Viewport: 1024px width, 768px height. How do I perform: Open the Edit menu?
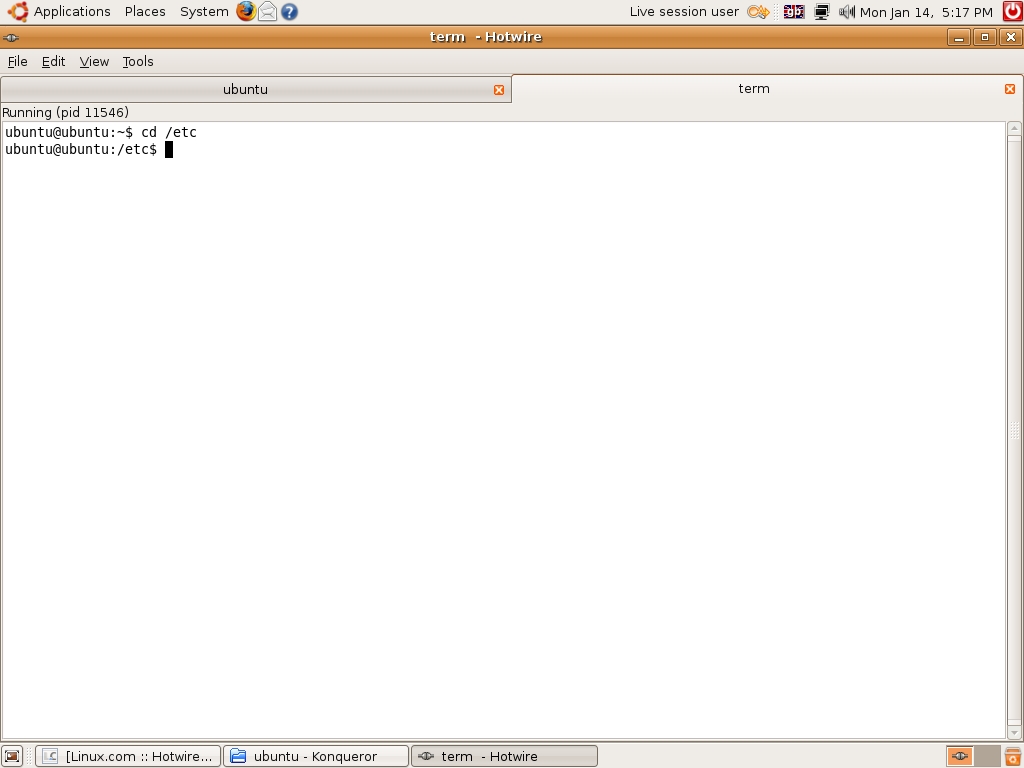[x=54, y=61]
